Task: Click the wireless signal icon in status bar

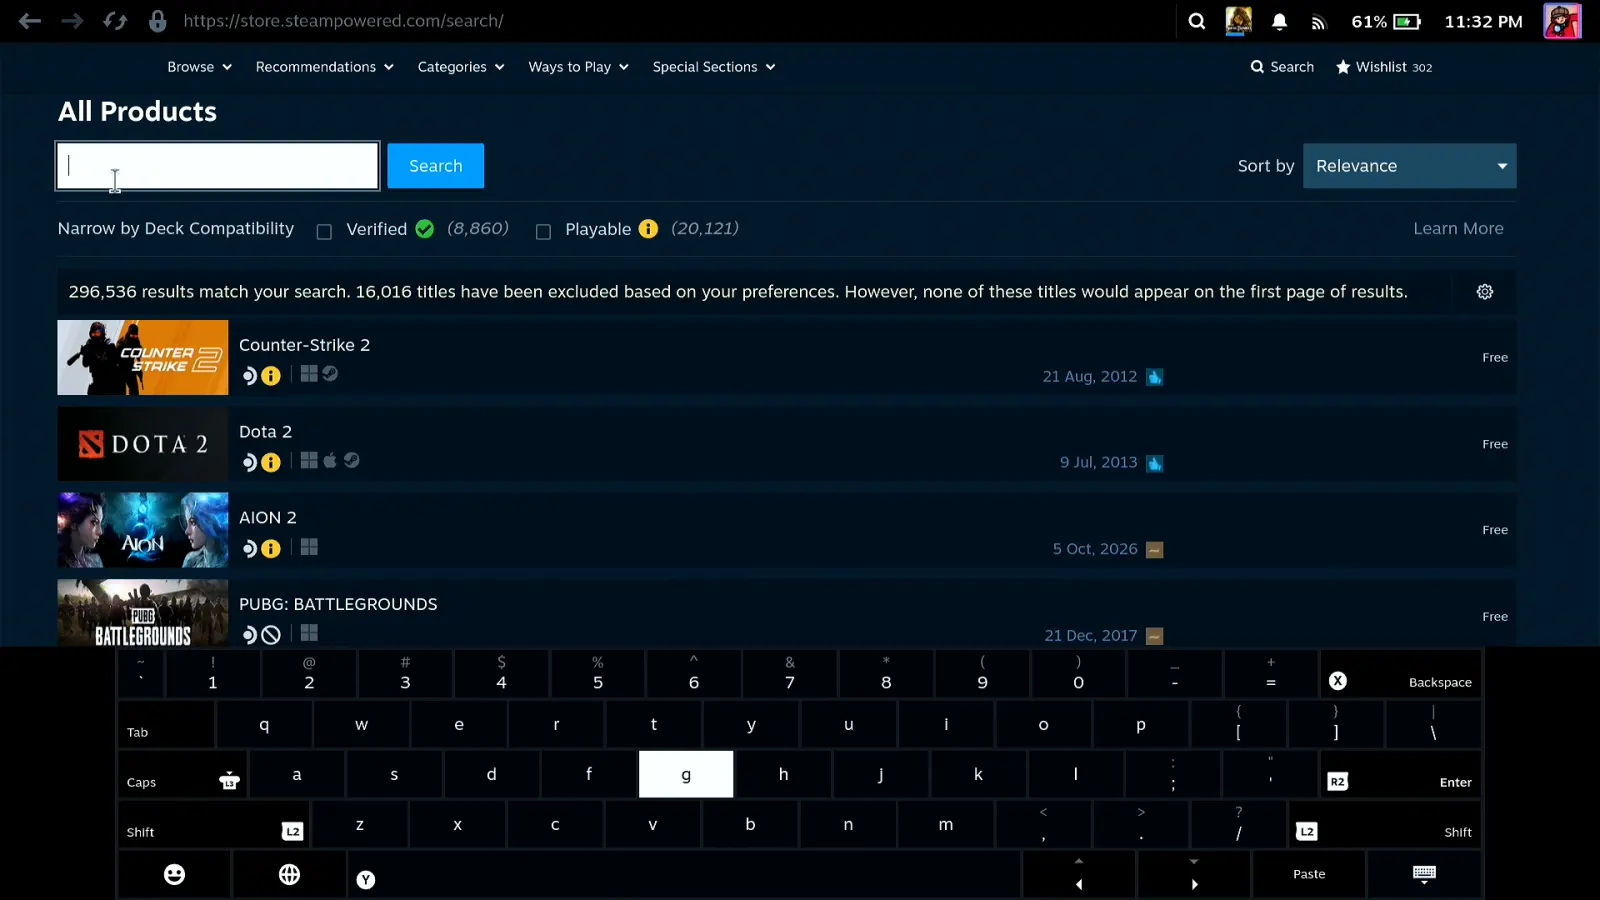Action: pos(1318,22)
